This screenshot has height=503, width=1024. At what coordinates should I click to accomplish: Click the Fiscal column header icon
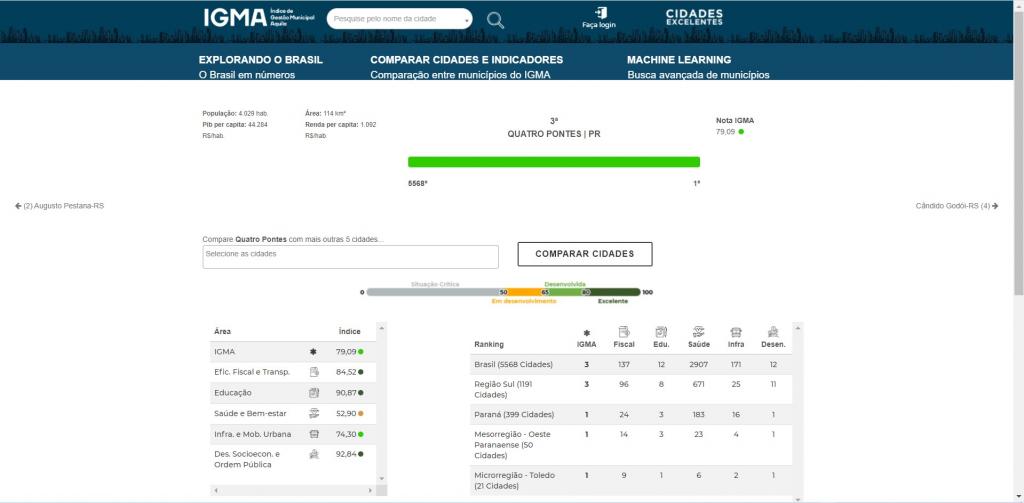(624, 332)
